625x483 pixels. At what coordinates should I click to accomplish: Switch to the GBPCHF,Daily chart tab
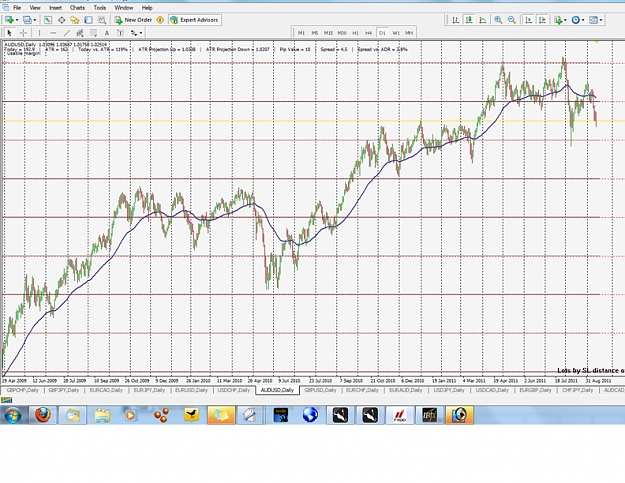coord(23,390)
